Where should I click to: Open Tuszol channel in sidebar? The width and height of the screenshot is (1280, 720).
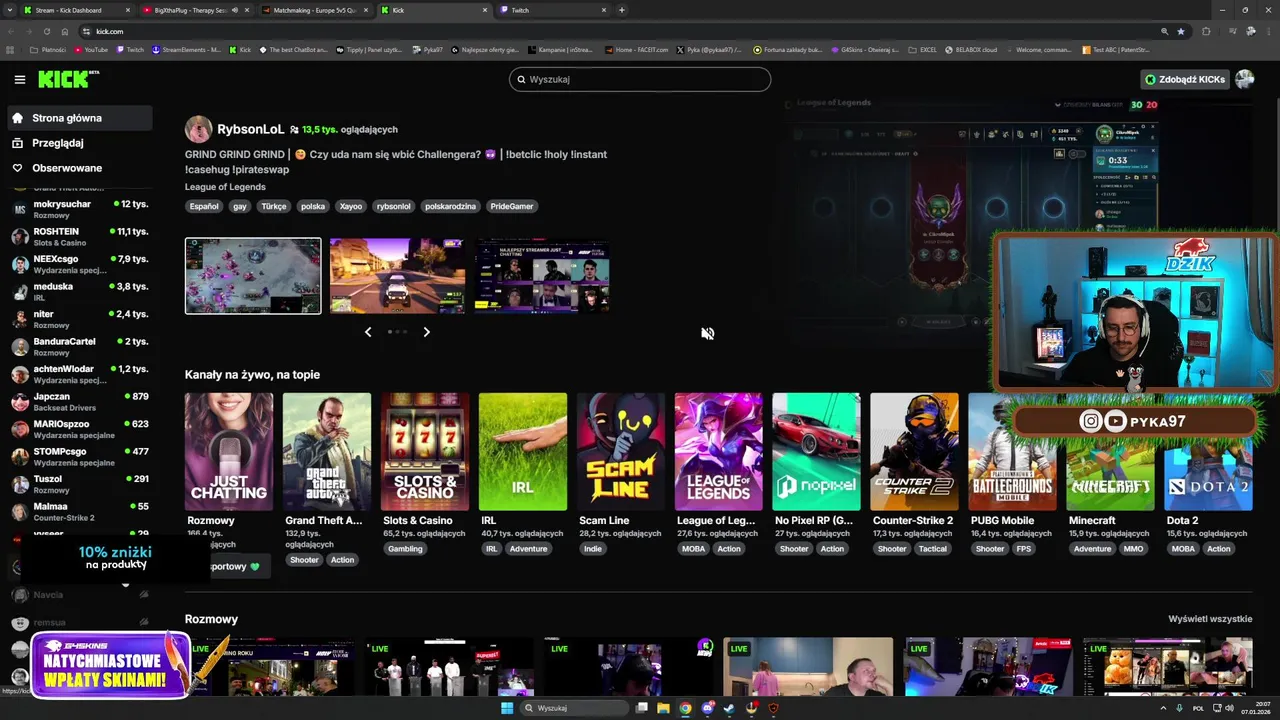(78, 484)
